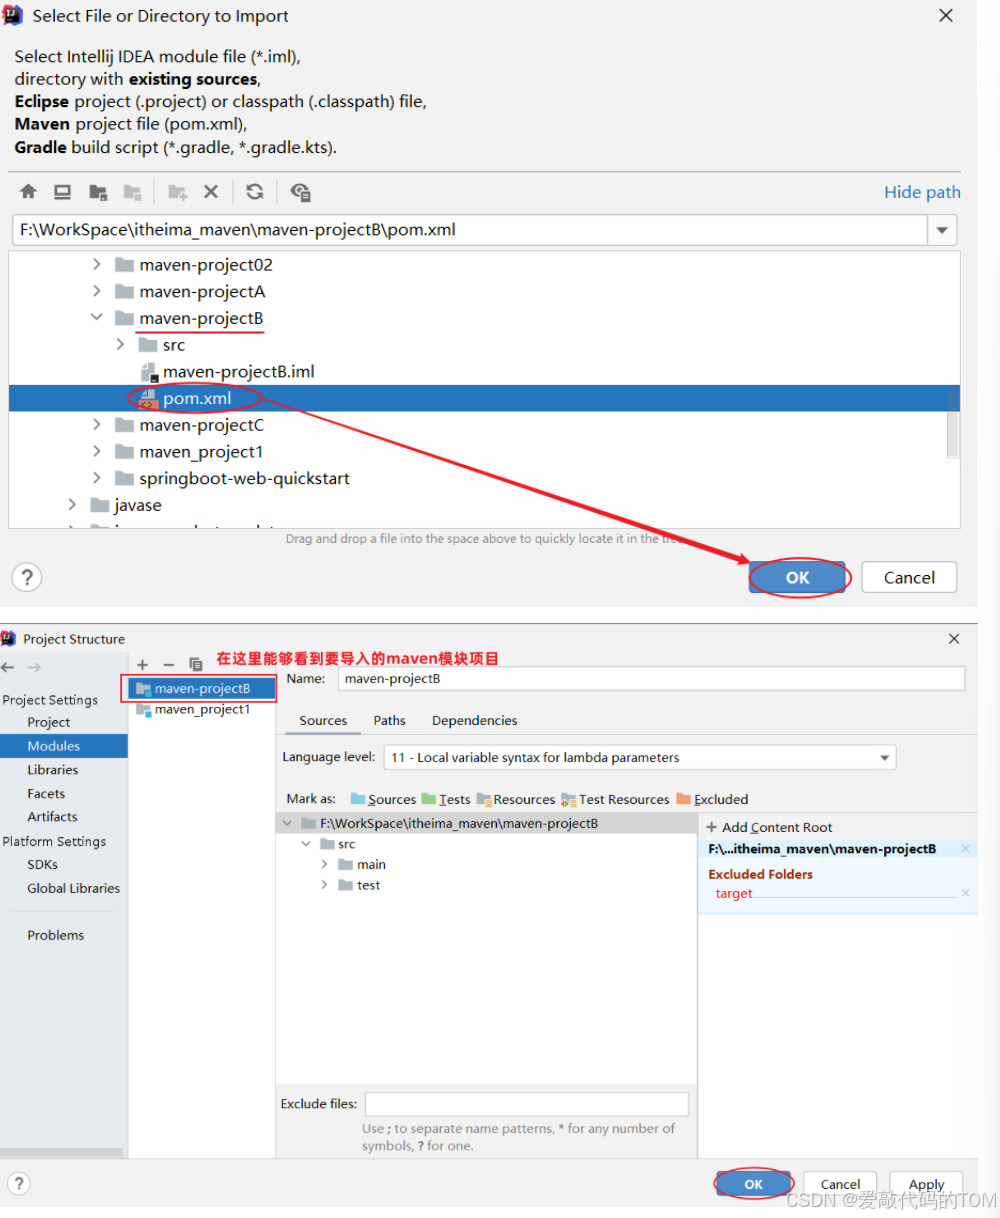The width and height of the screenshot is (1000, 1218).
Task: Expand the springboot-web-quickstart folder
Action: pyautogui.click(x=96, y=478)
